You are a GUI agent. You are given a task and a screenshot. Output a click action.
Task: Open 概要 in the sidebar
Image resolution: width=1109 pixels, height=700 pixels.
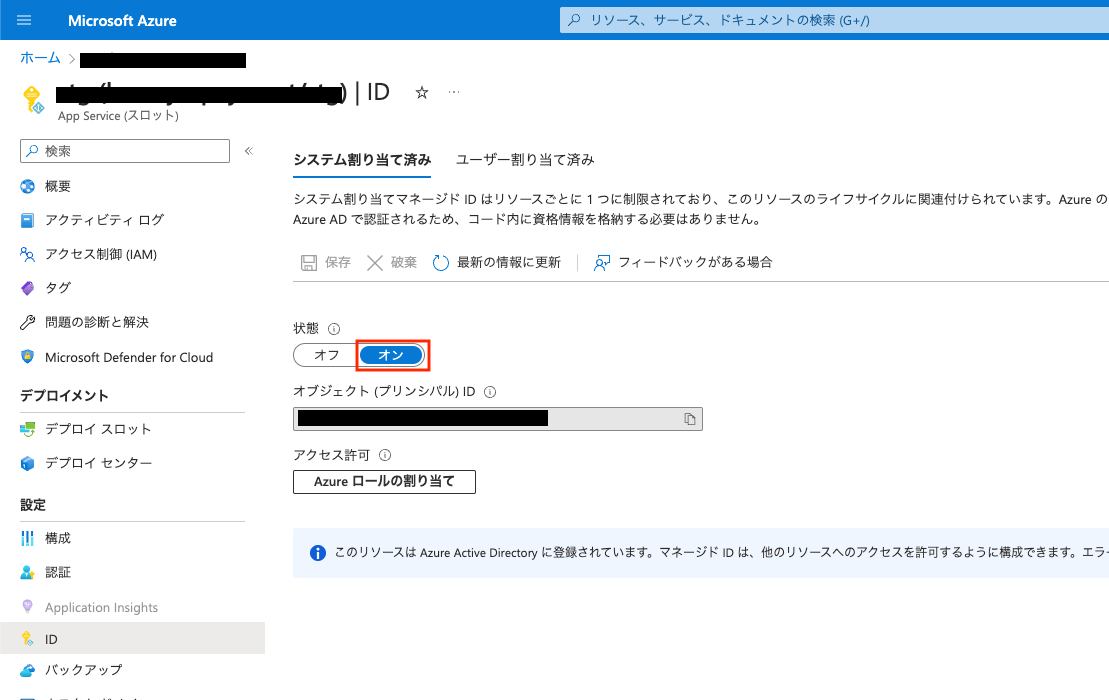(x=58, y=187)
